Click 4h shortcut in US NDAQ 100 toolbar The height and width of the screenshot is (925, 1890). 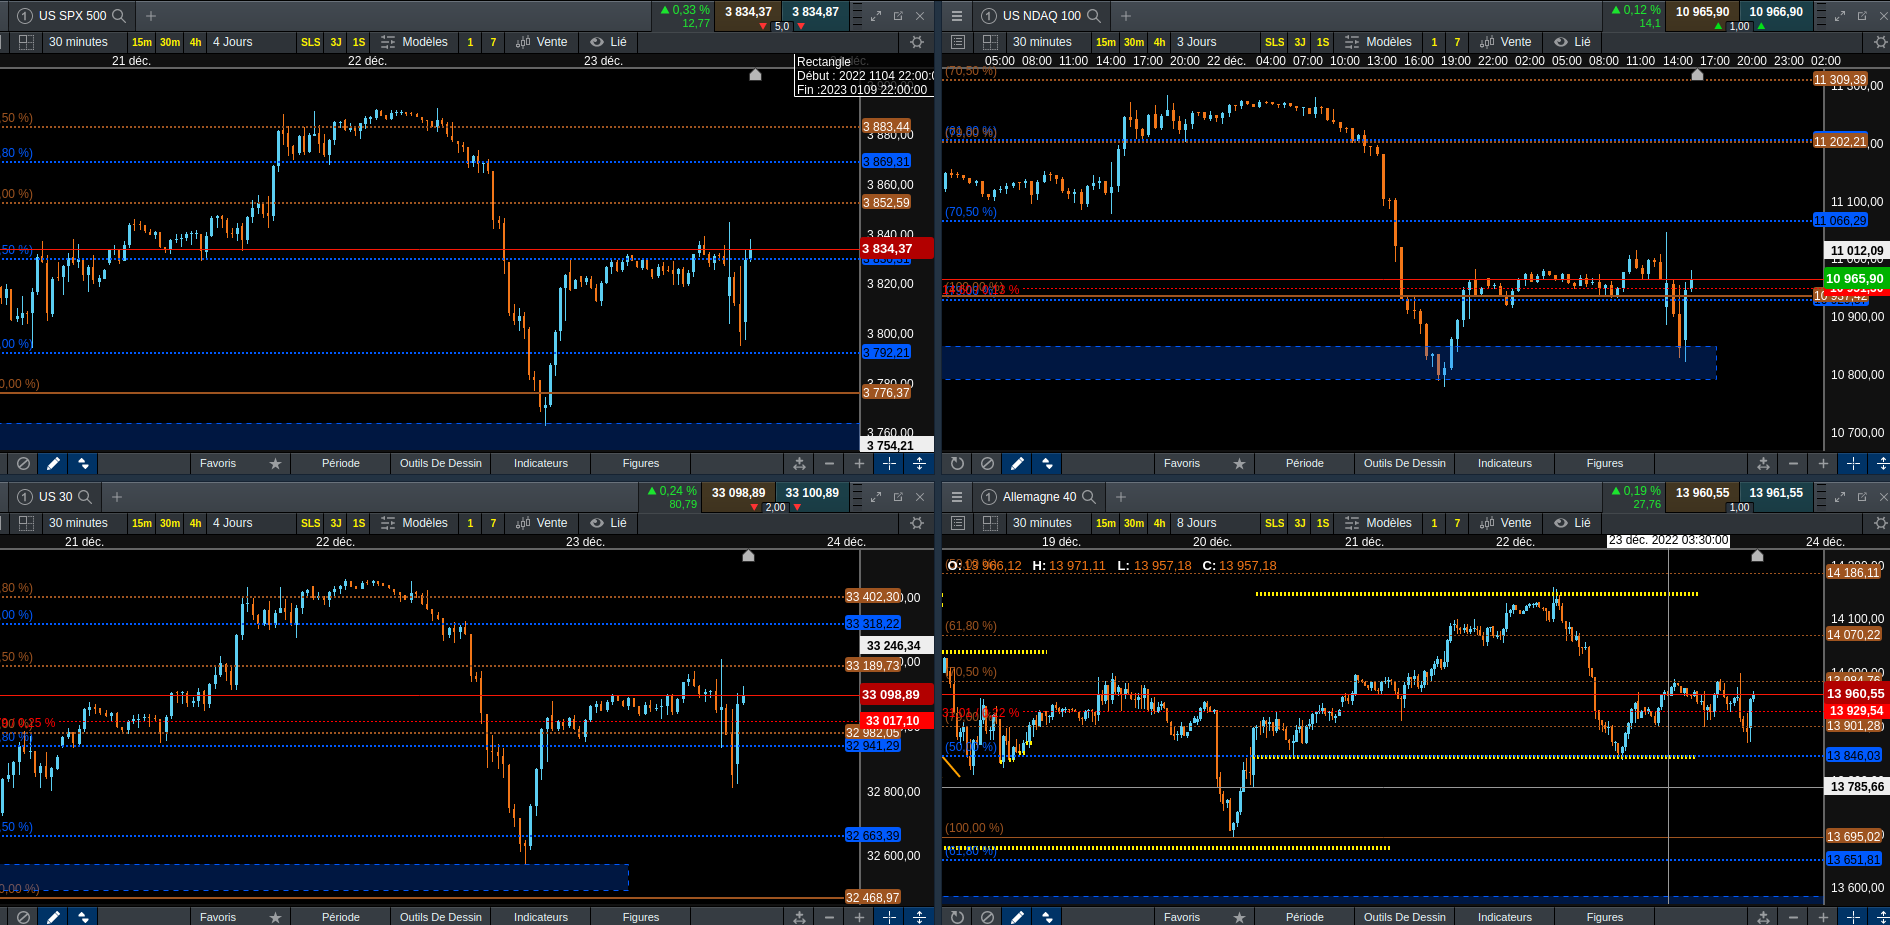(x=1159, y=42)
